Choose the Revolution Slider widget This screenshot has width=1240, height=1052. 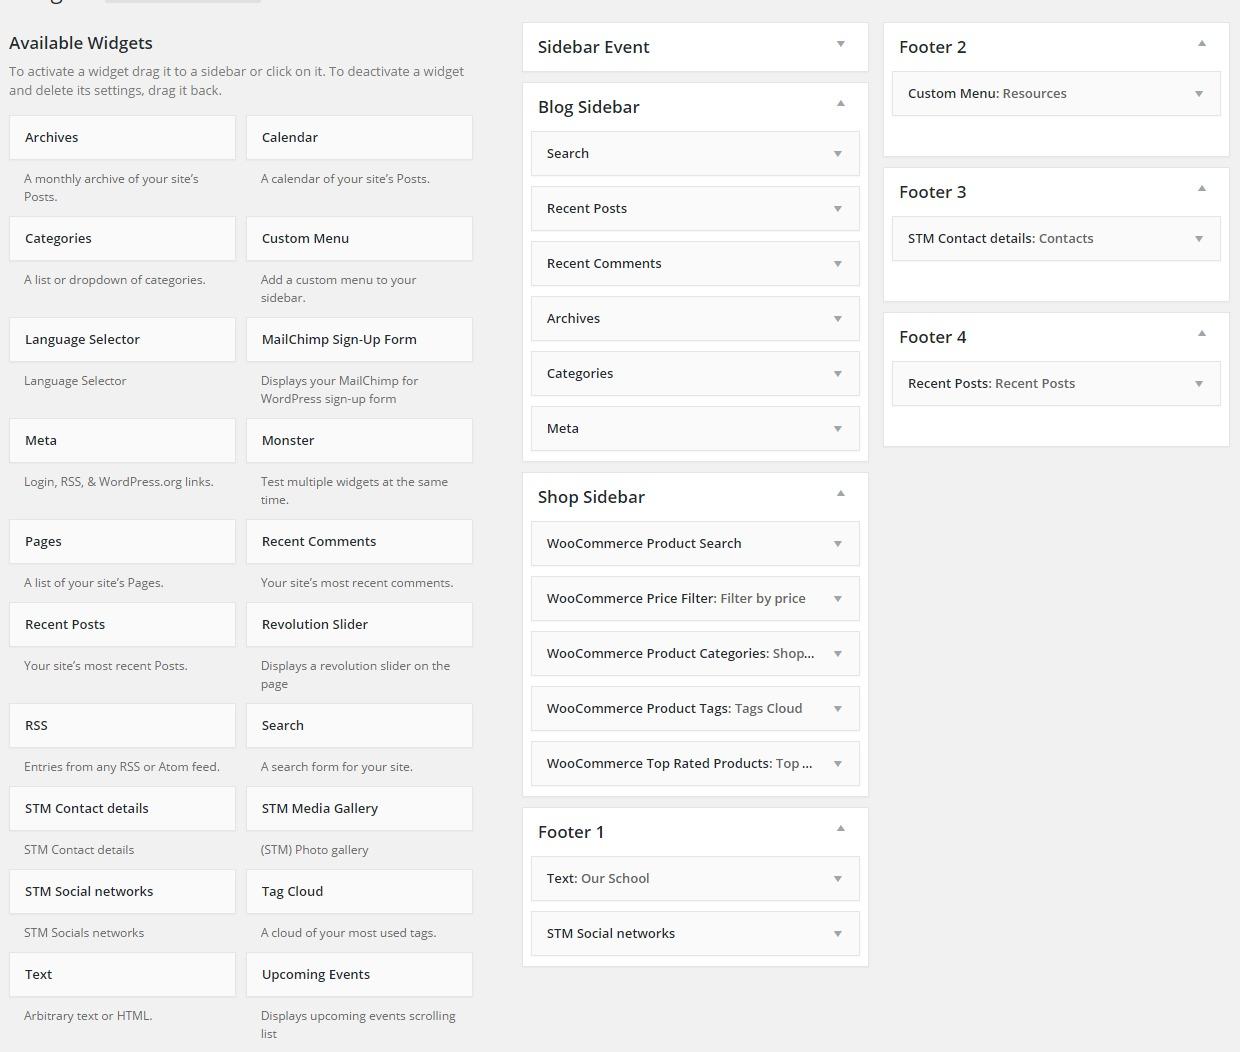point(359,625)
